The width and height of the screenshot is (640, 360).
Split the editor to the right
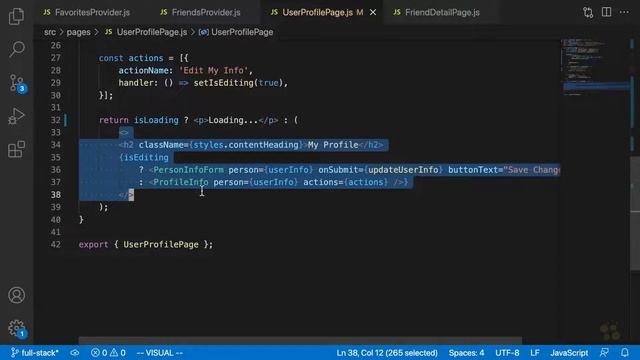[607, 12]
